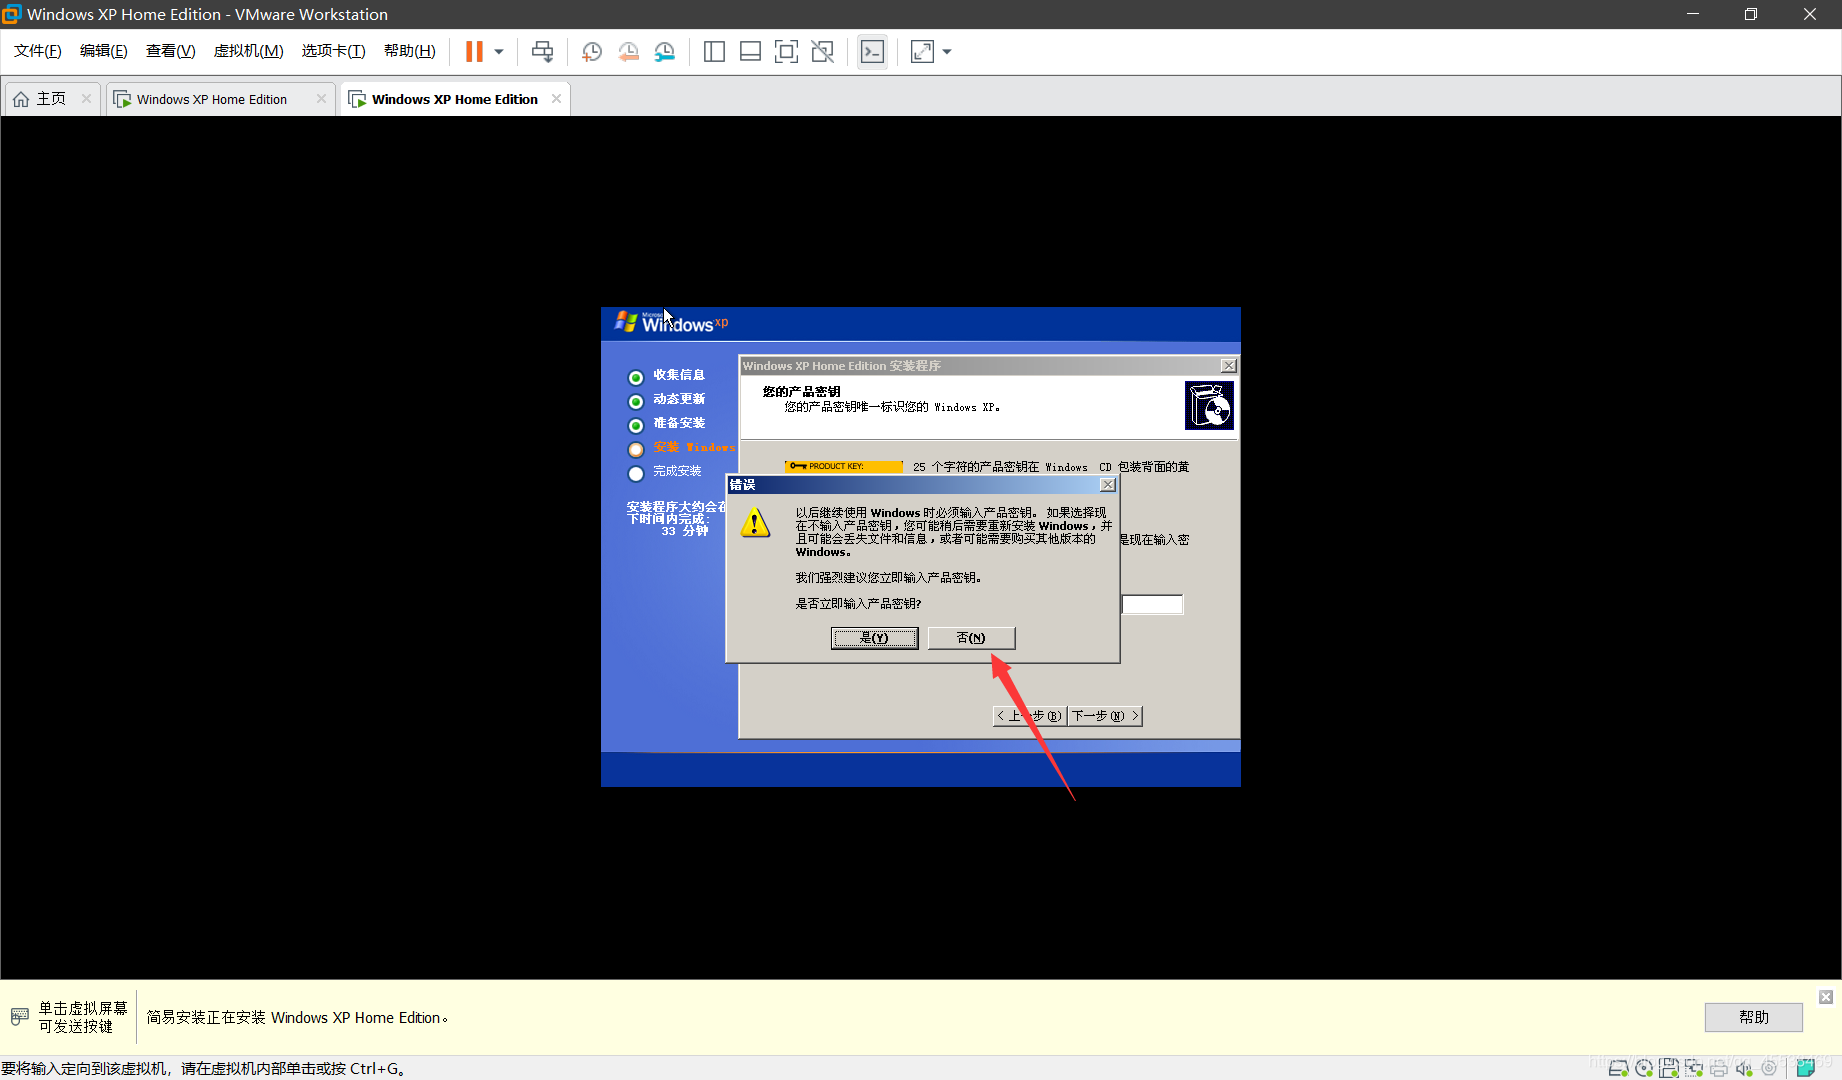Click the hard disk status bar icon

click(x=1618, y=1068)
